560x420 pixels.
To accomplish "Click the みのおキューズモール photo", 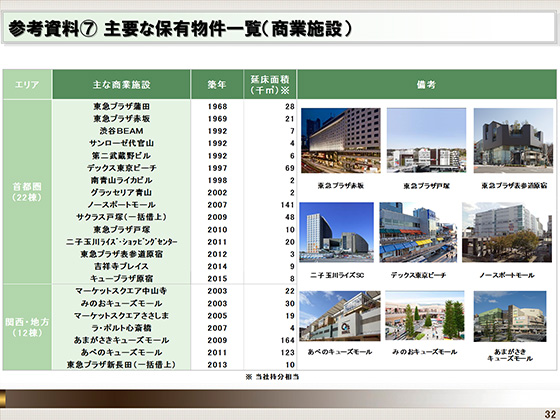I will point(425,316).
